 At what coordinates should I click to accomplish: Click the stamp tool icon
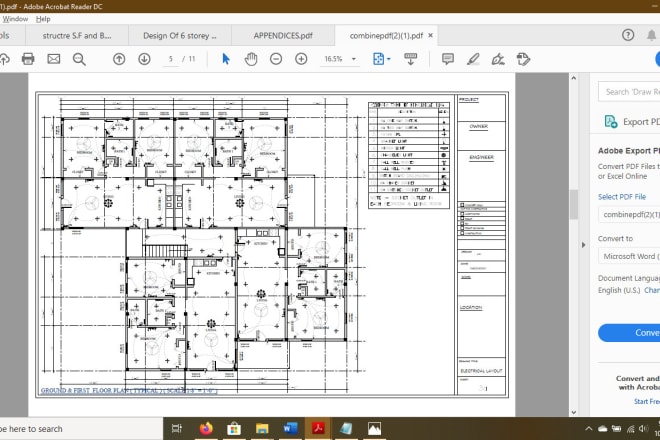pos(523,59)
